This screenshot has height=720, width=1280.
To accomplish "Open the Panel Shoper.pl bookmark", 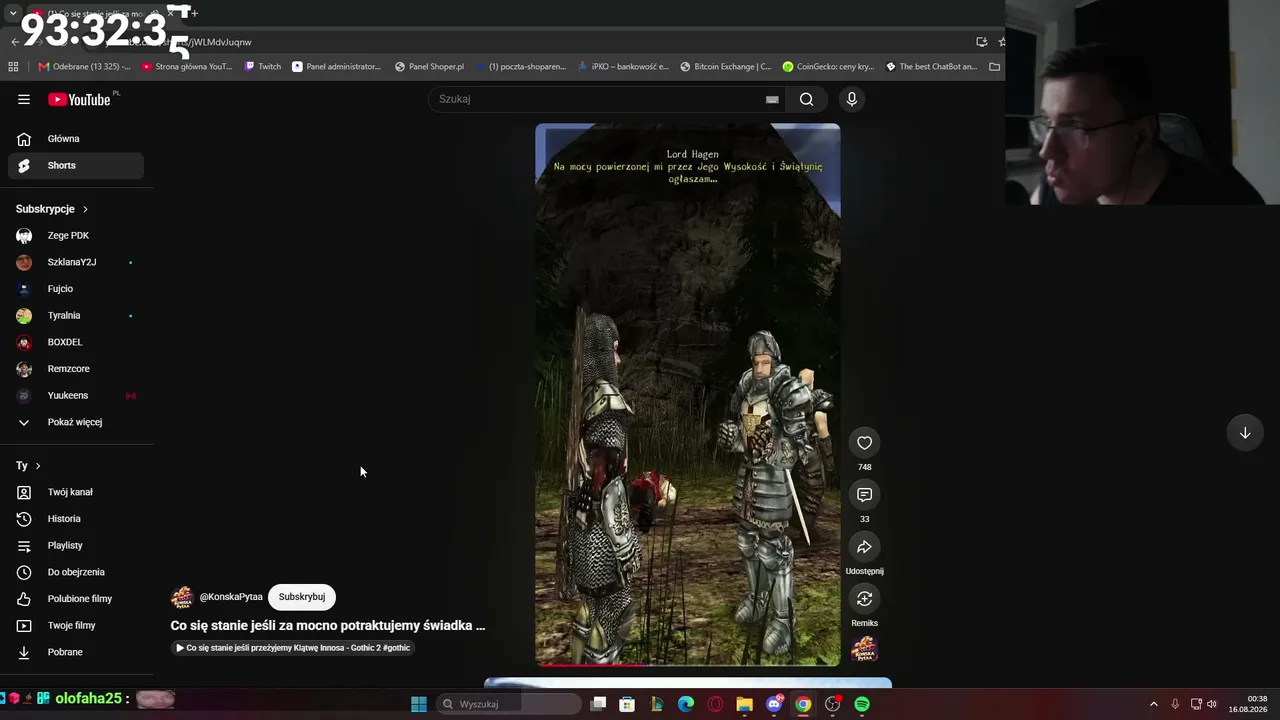I will click(430, 67).
